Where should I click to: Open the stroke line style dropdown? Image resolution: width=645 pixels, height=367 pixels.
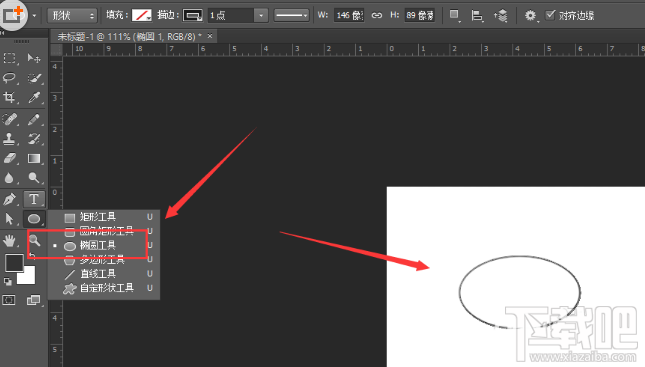(292, 16)
